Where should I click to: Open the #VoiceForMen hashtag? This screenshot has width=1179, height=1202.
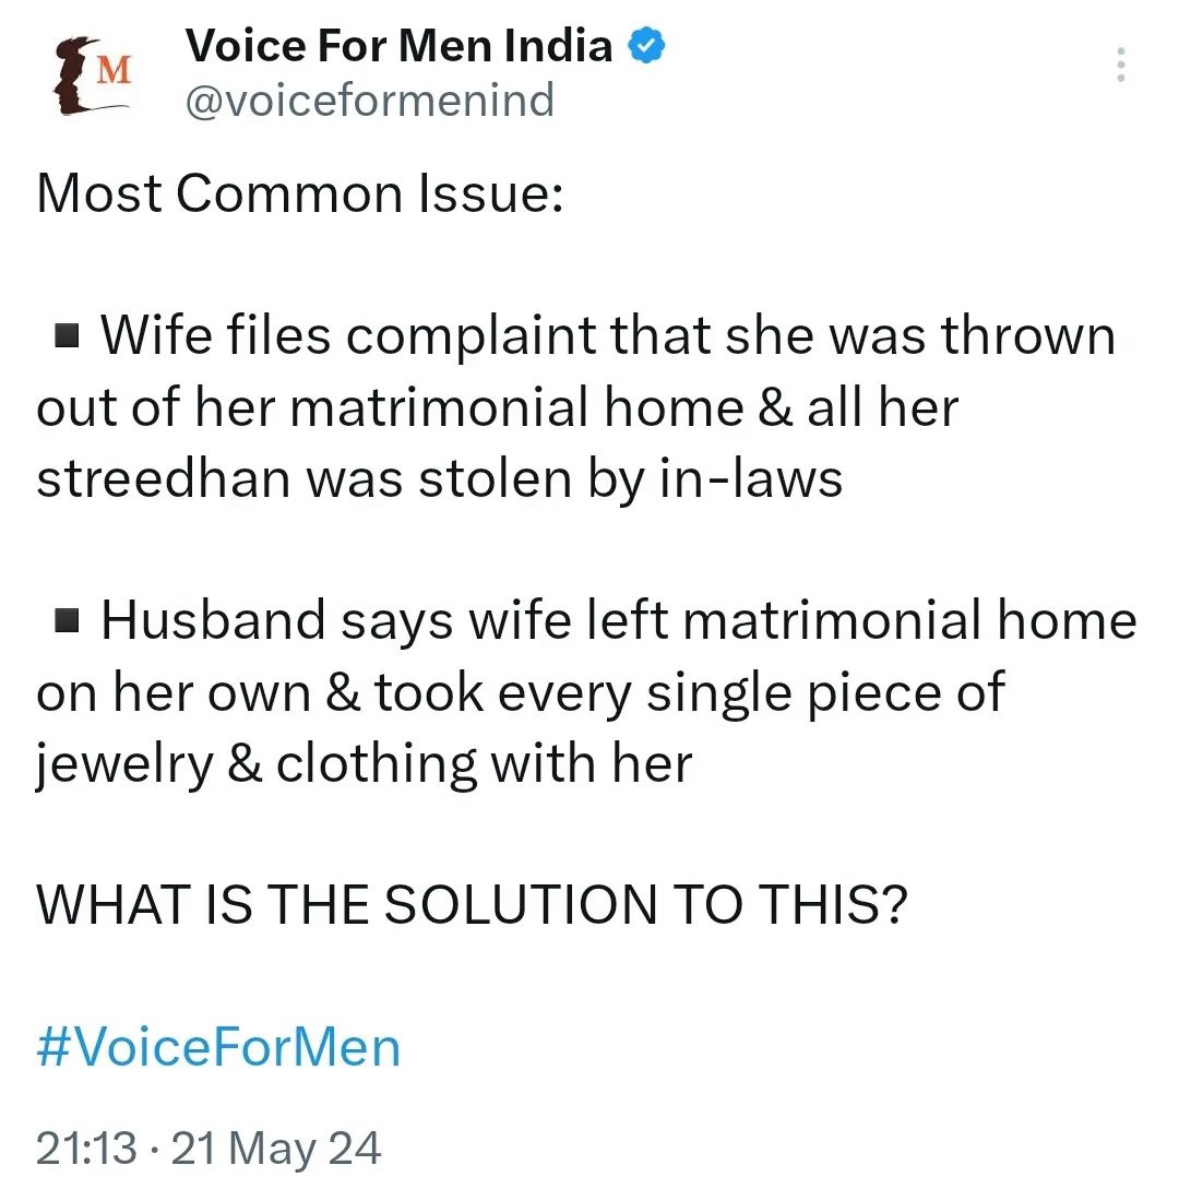[x=218, y=1047]
